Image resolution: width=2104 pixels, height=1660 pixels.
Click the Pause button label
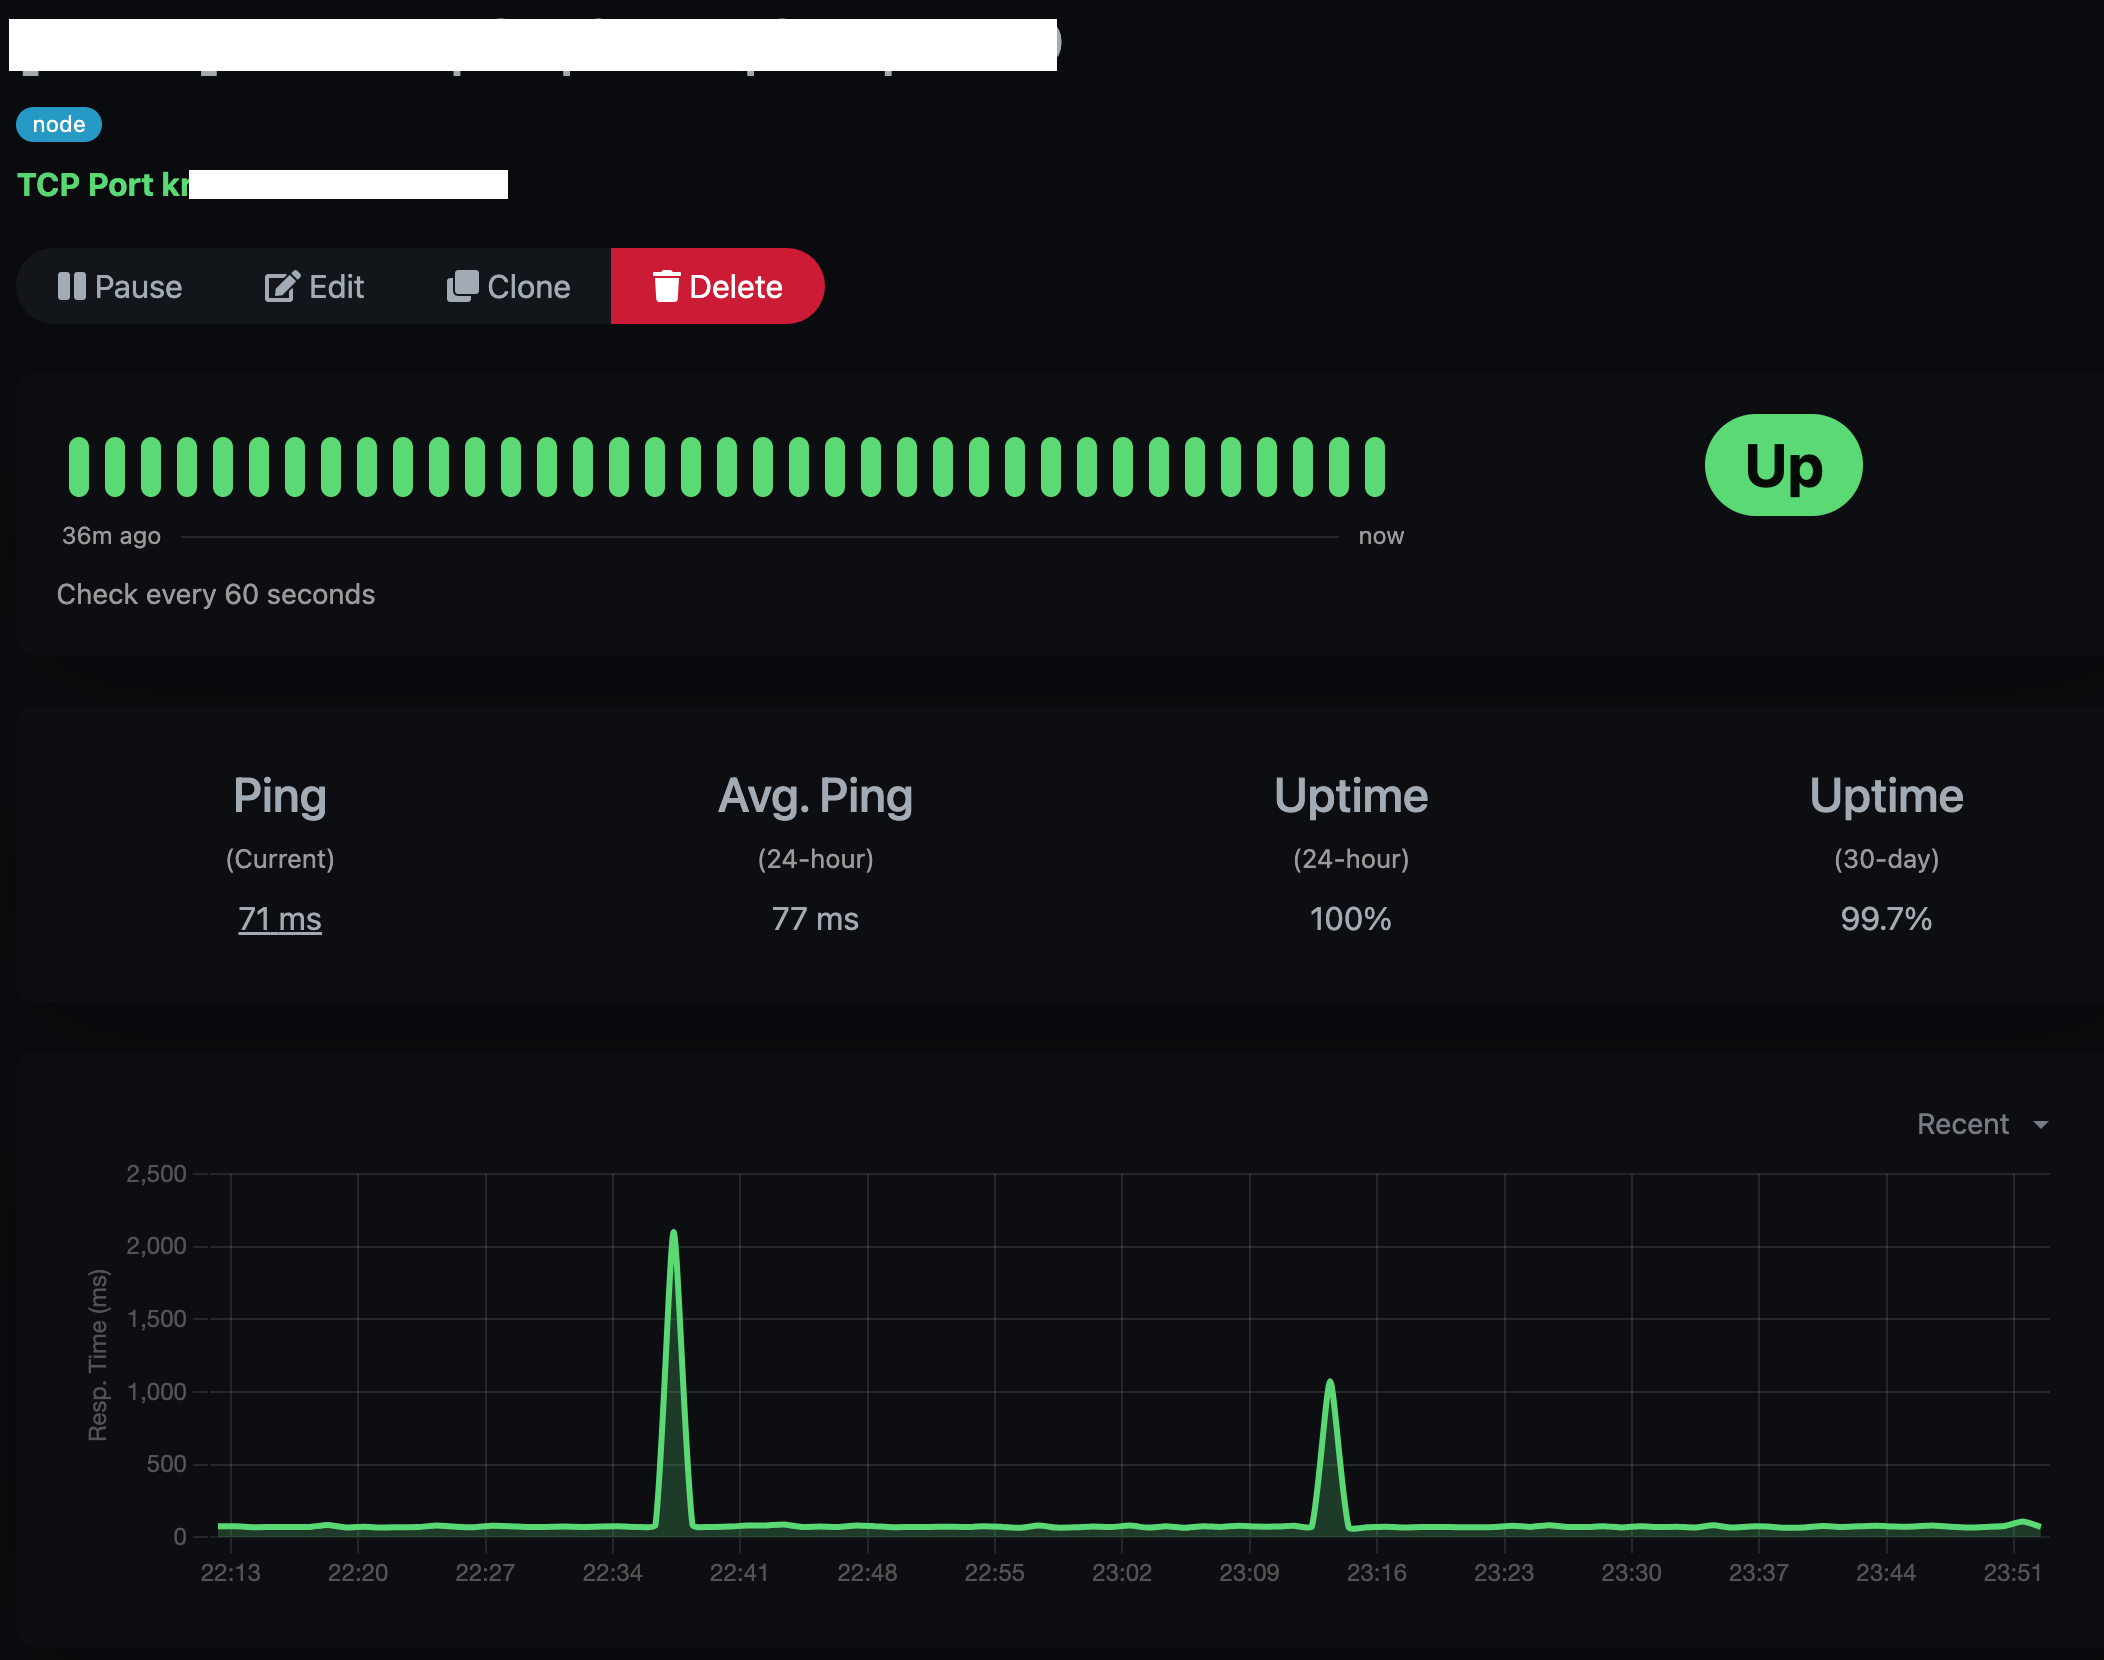click(138, 287)
